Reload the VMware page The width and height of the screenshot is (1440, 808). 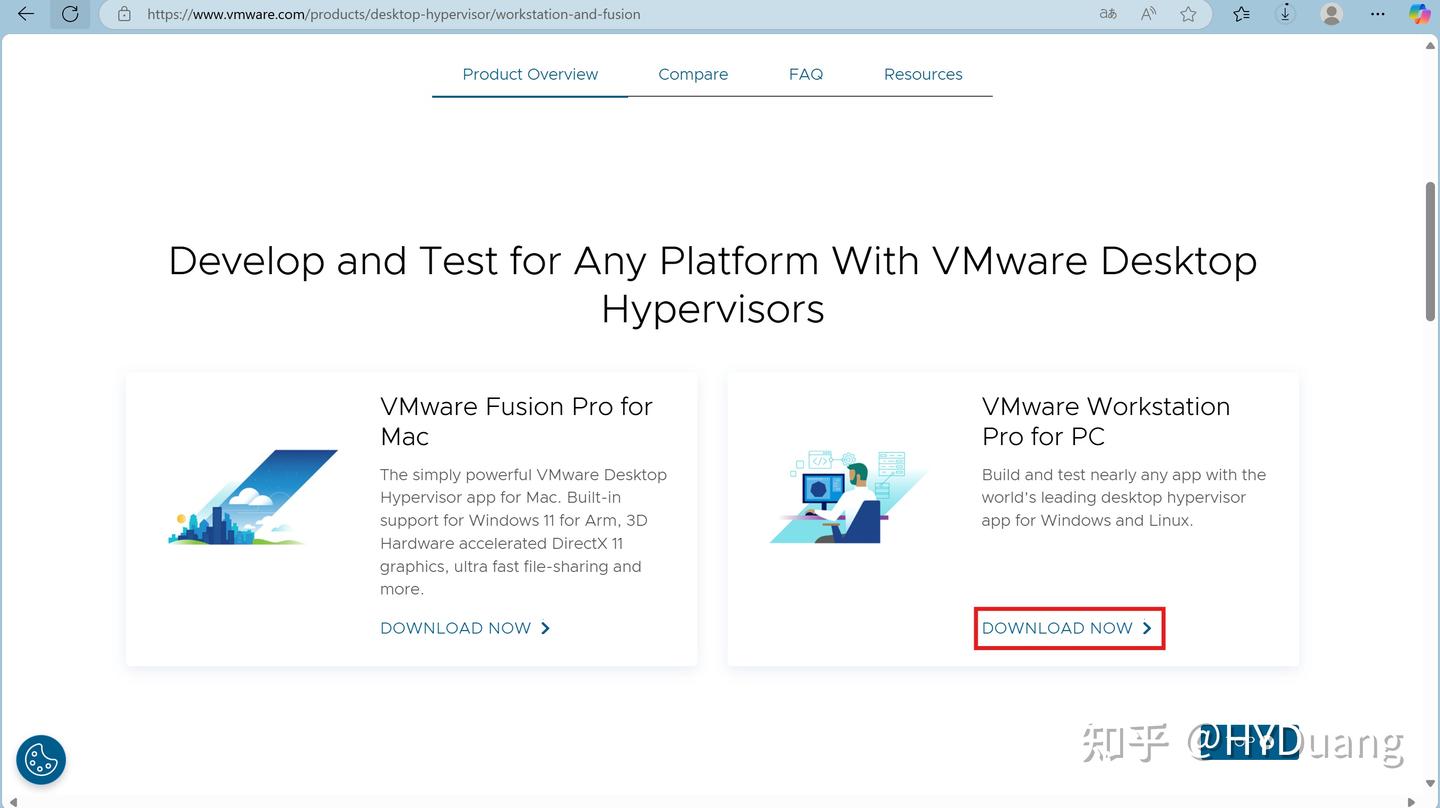tap(69, 14)
